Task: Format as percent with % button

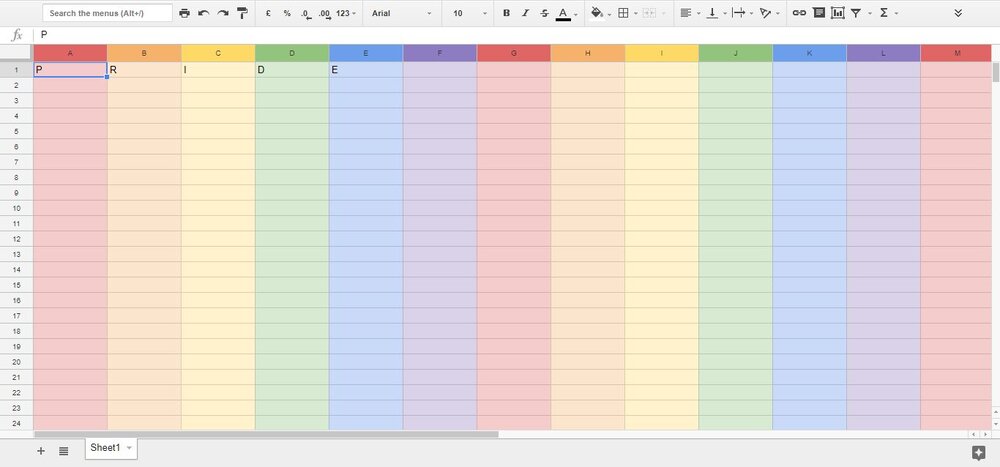Action: [x=287, y=13]
